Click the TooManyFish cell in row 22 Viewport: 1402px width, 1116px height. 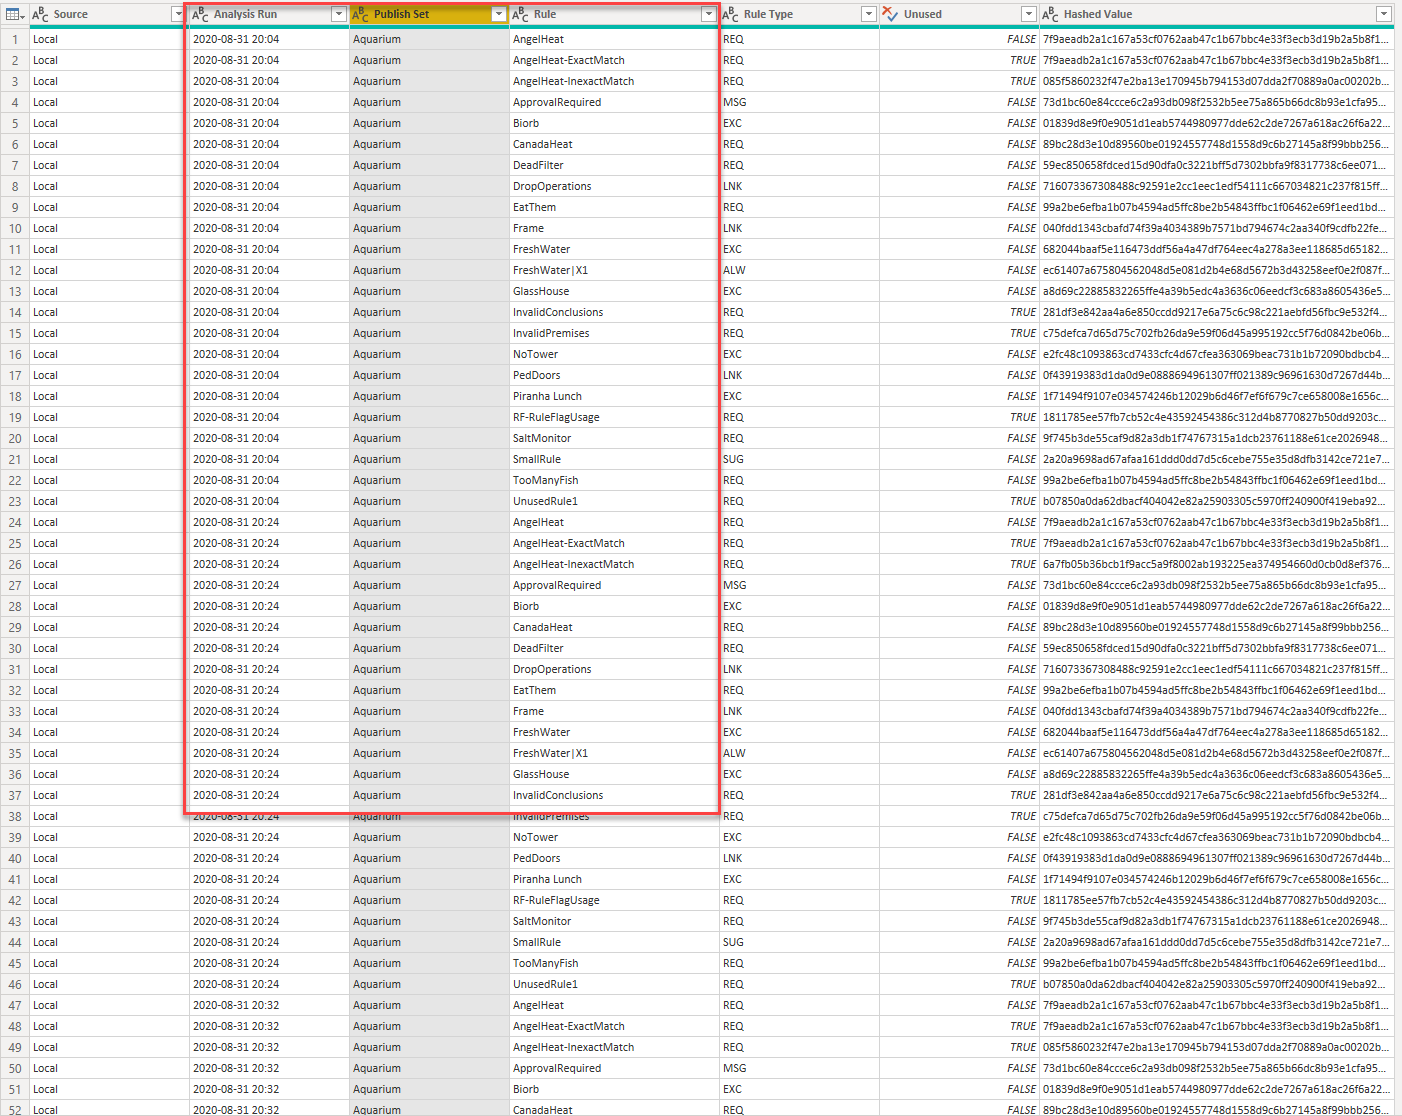[x=614, y=480]
